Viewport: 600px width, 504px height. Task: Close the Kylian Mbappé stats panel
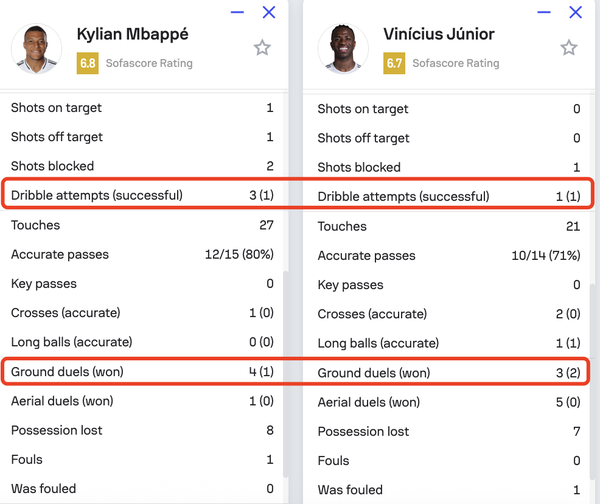[x=269, y=12]
